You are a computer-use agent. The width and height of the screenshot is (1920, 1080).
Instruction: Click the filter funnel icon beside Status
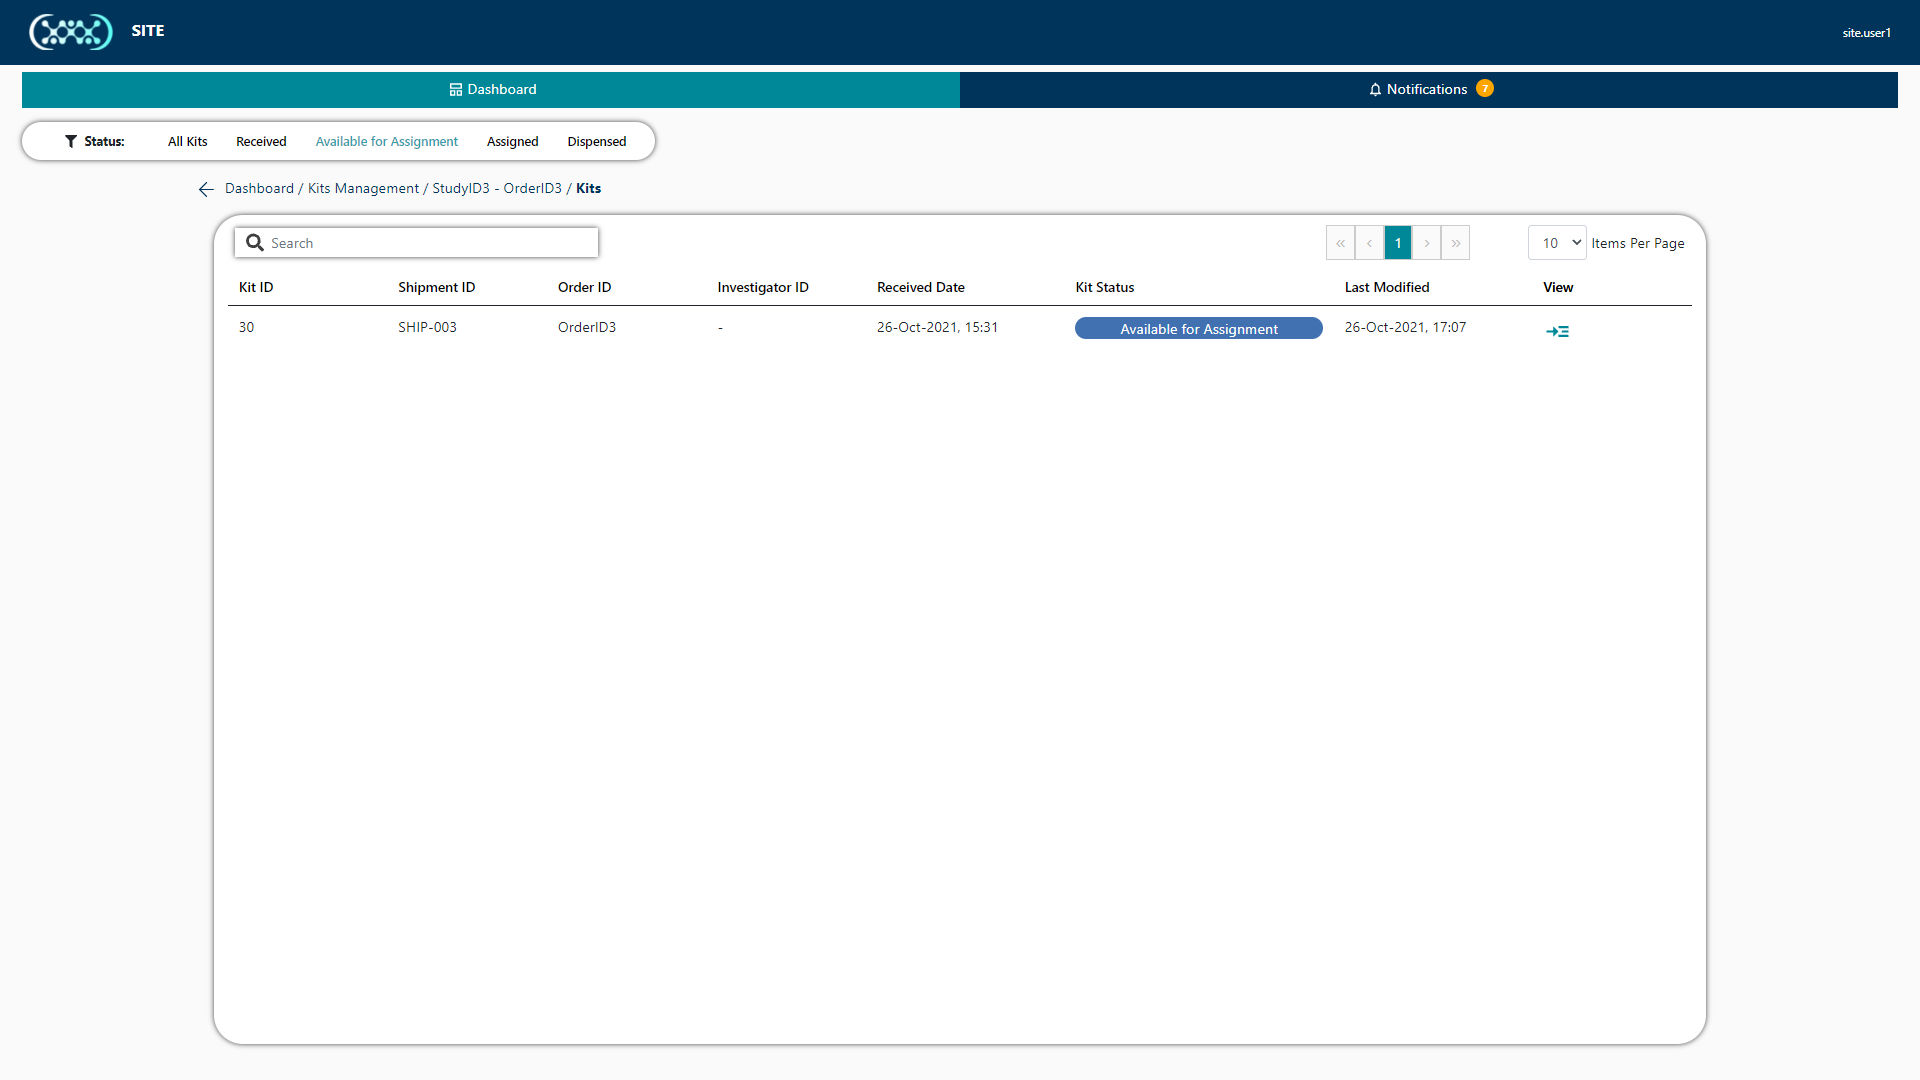(x=70, y=141)
